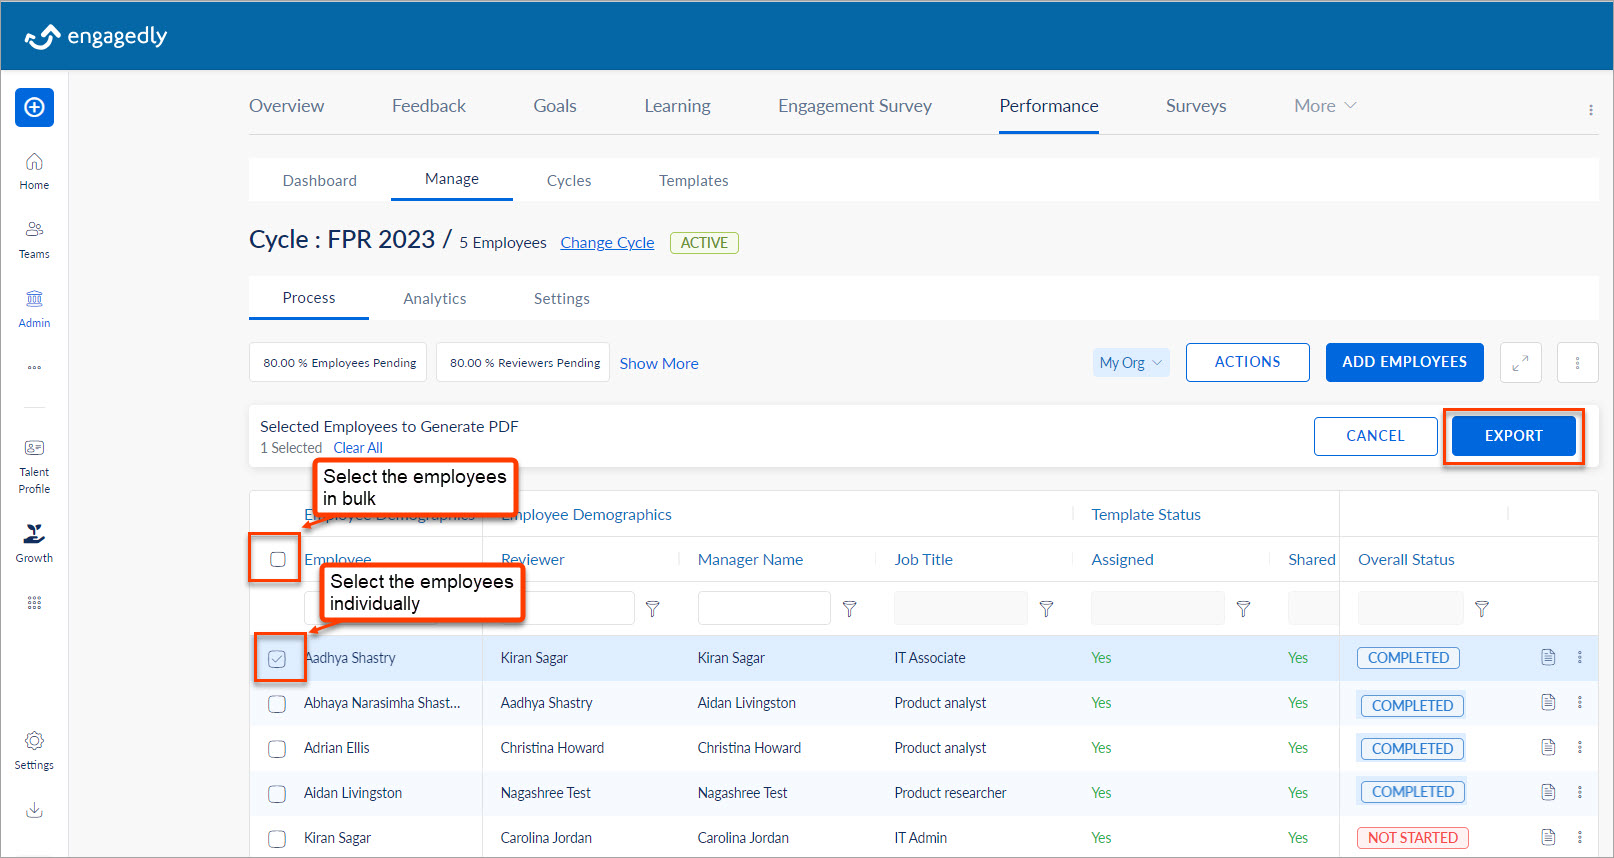Click COMPLETED status for Aadhya Shastry

point(1408,658)
